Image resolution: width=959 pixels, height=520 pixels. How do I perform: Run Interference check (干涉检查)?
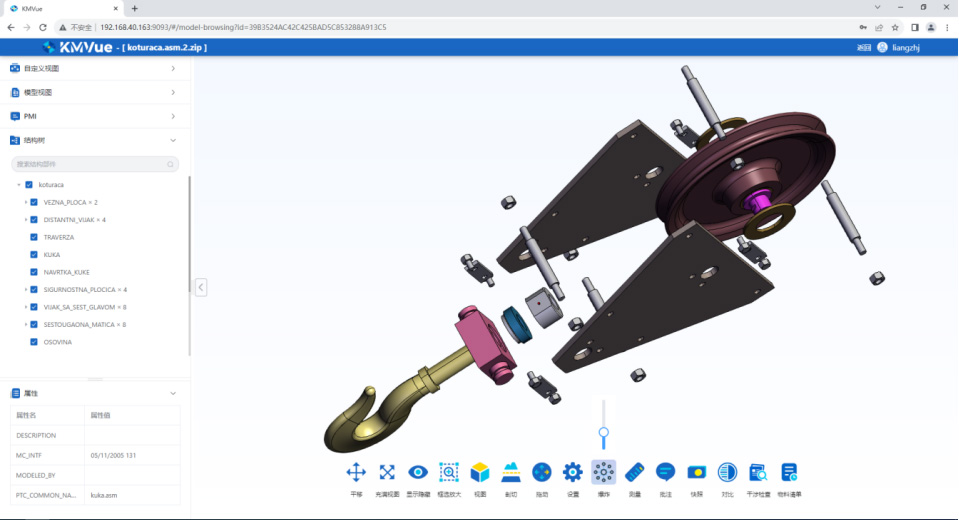tap(758, 472)
